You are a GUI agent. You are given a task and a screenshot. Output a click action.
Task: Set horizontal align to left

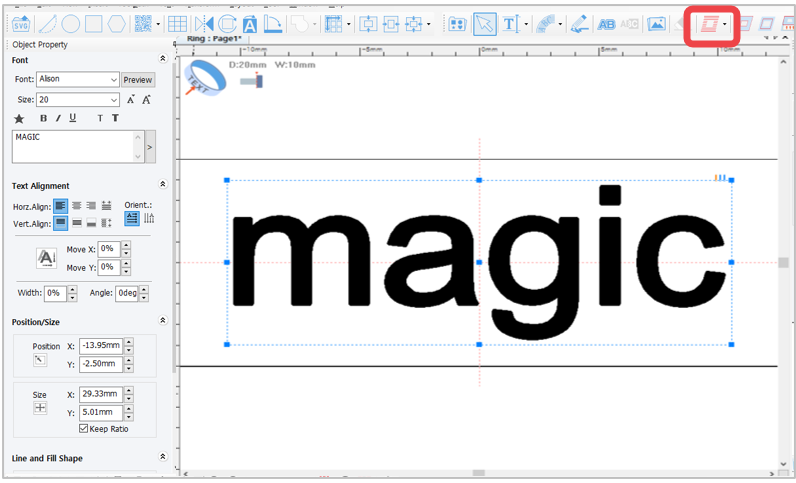[x=60, y=206]
